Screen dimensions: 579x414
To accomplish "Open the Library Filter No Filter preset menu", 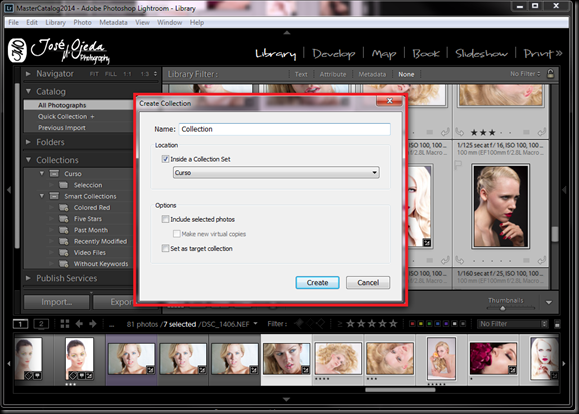I will pos(525,74).
